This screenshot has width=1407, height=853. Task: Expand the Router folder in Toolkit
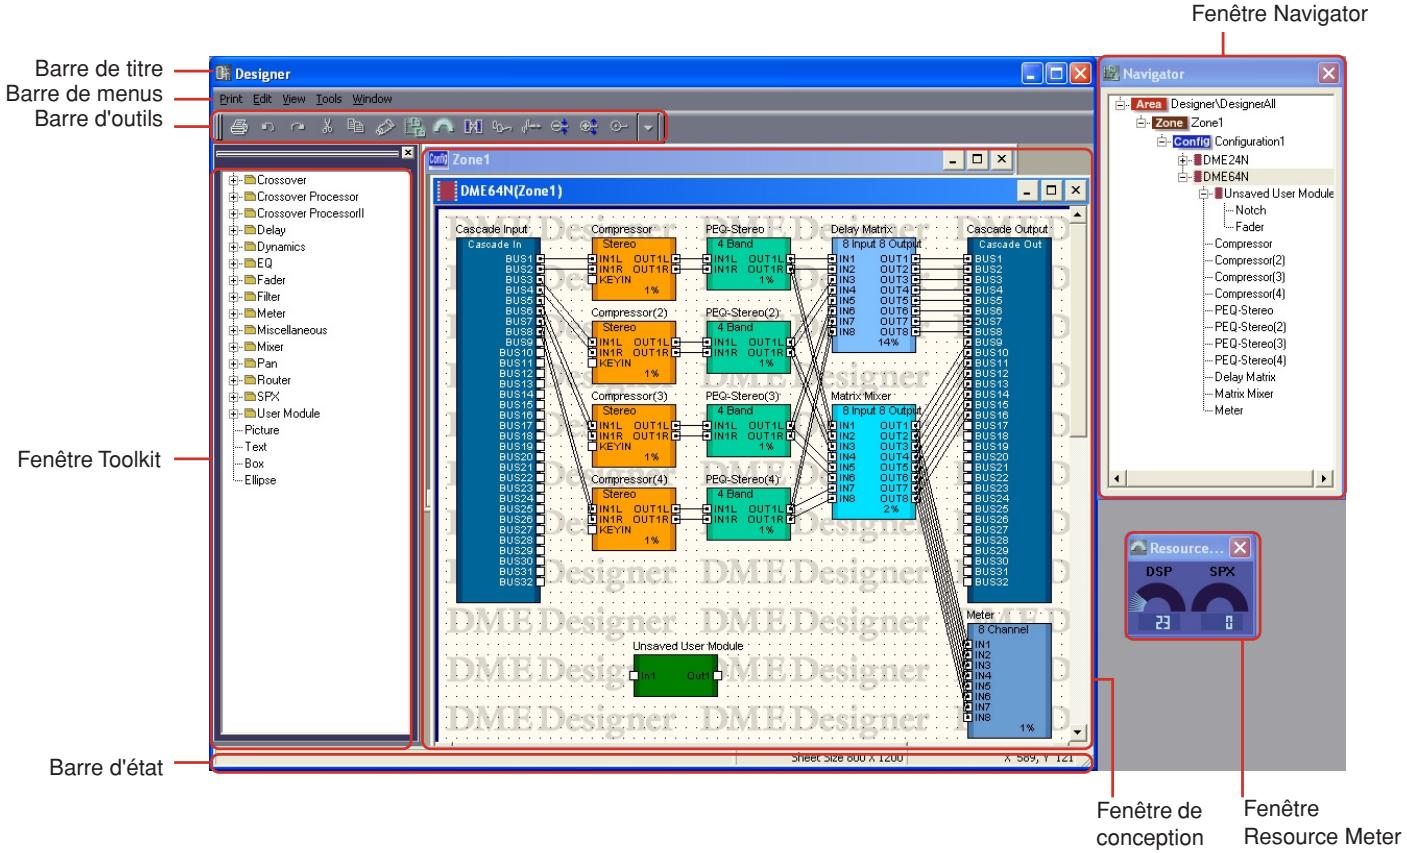click(233, 380)
